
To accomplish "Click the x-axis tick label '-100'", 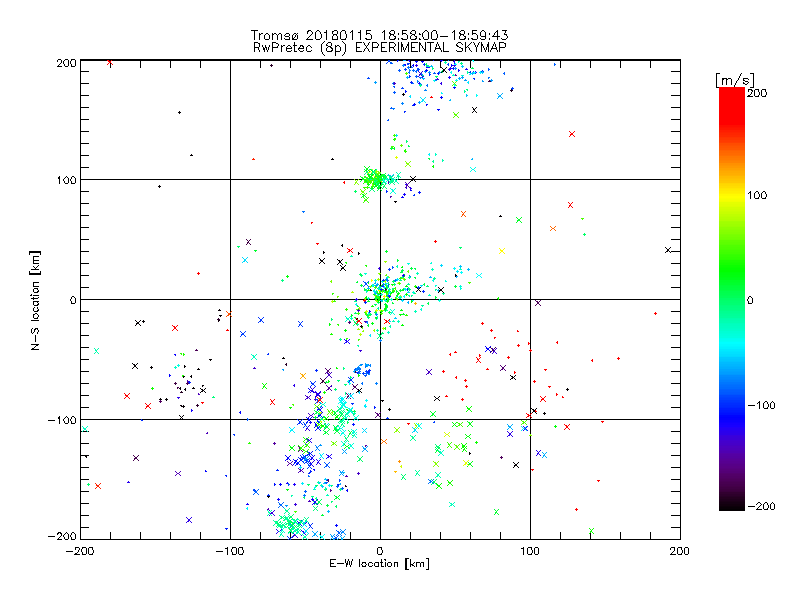I will point(230,551).
